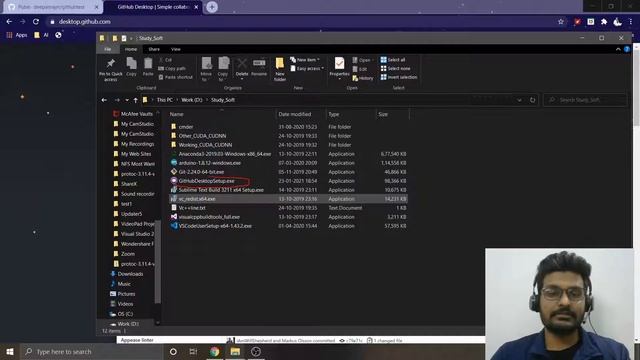Select Downloads in navigation pane
This screenshot has height=360, width=640.
point(130,274)
